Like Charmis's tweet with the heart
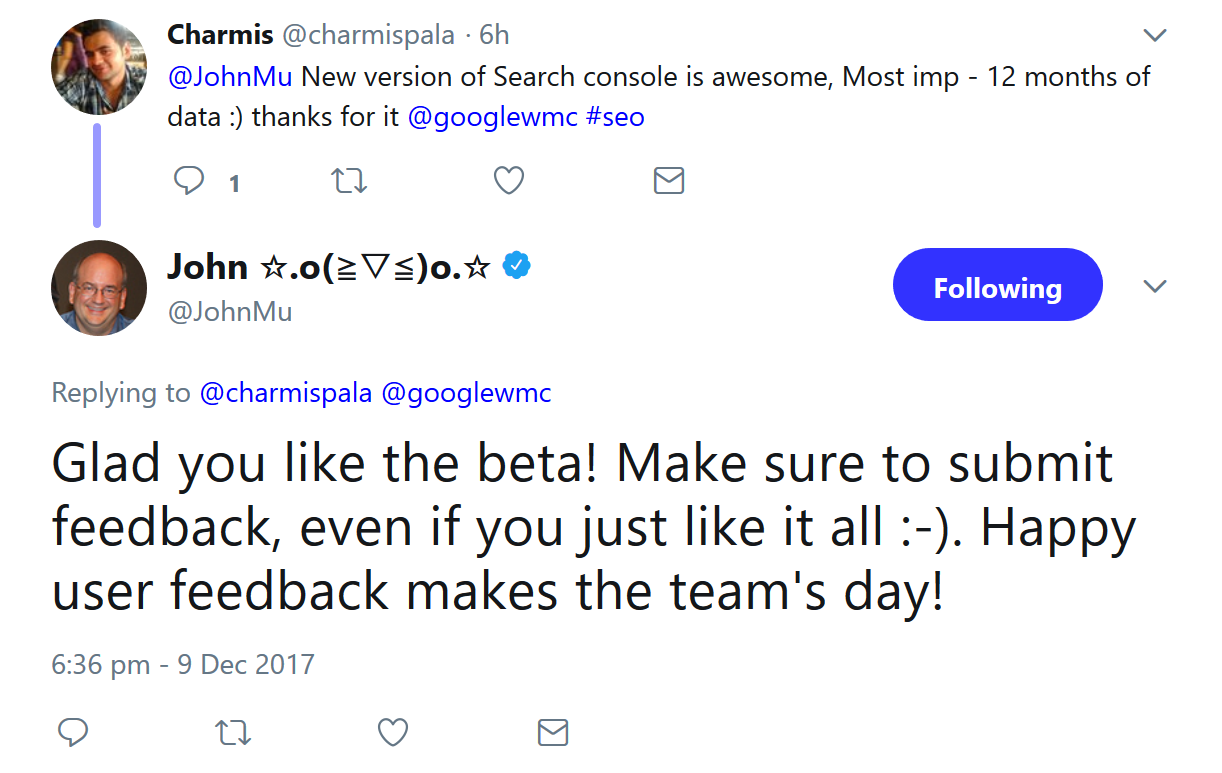This screenshot has height=773, width=1222. (x=509, y=181)
